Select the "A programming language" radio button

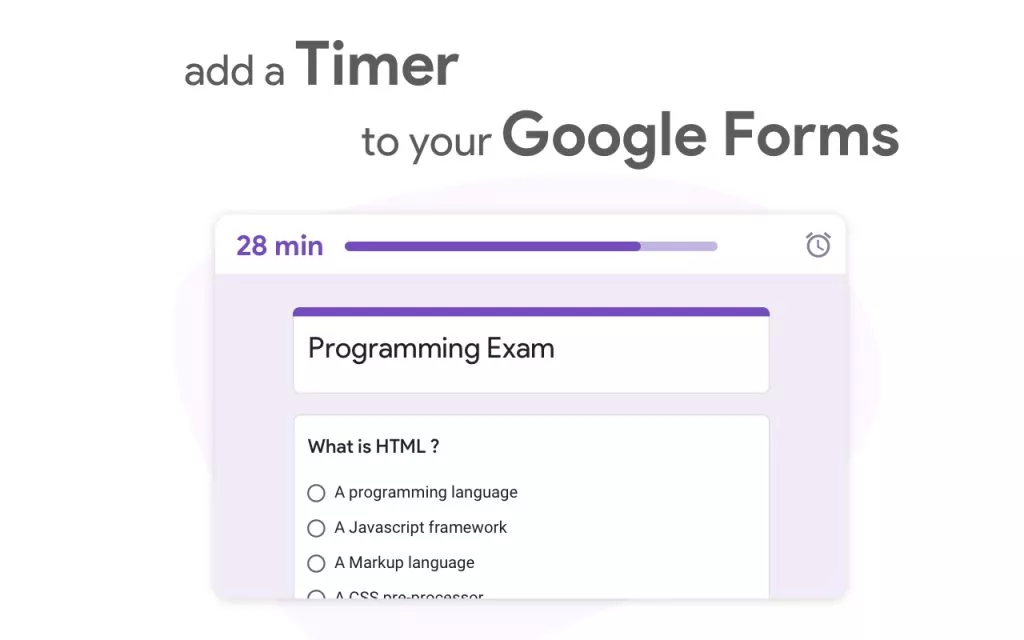(316, 493)
